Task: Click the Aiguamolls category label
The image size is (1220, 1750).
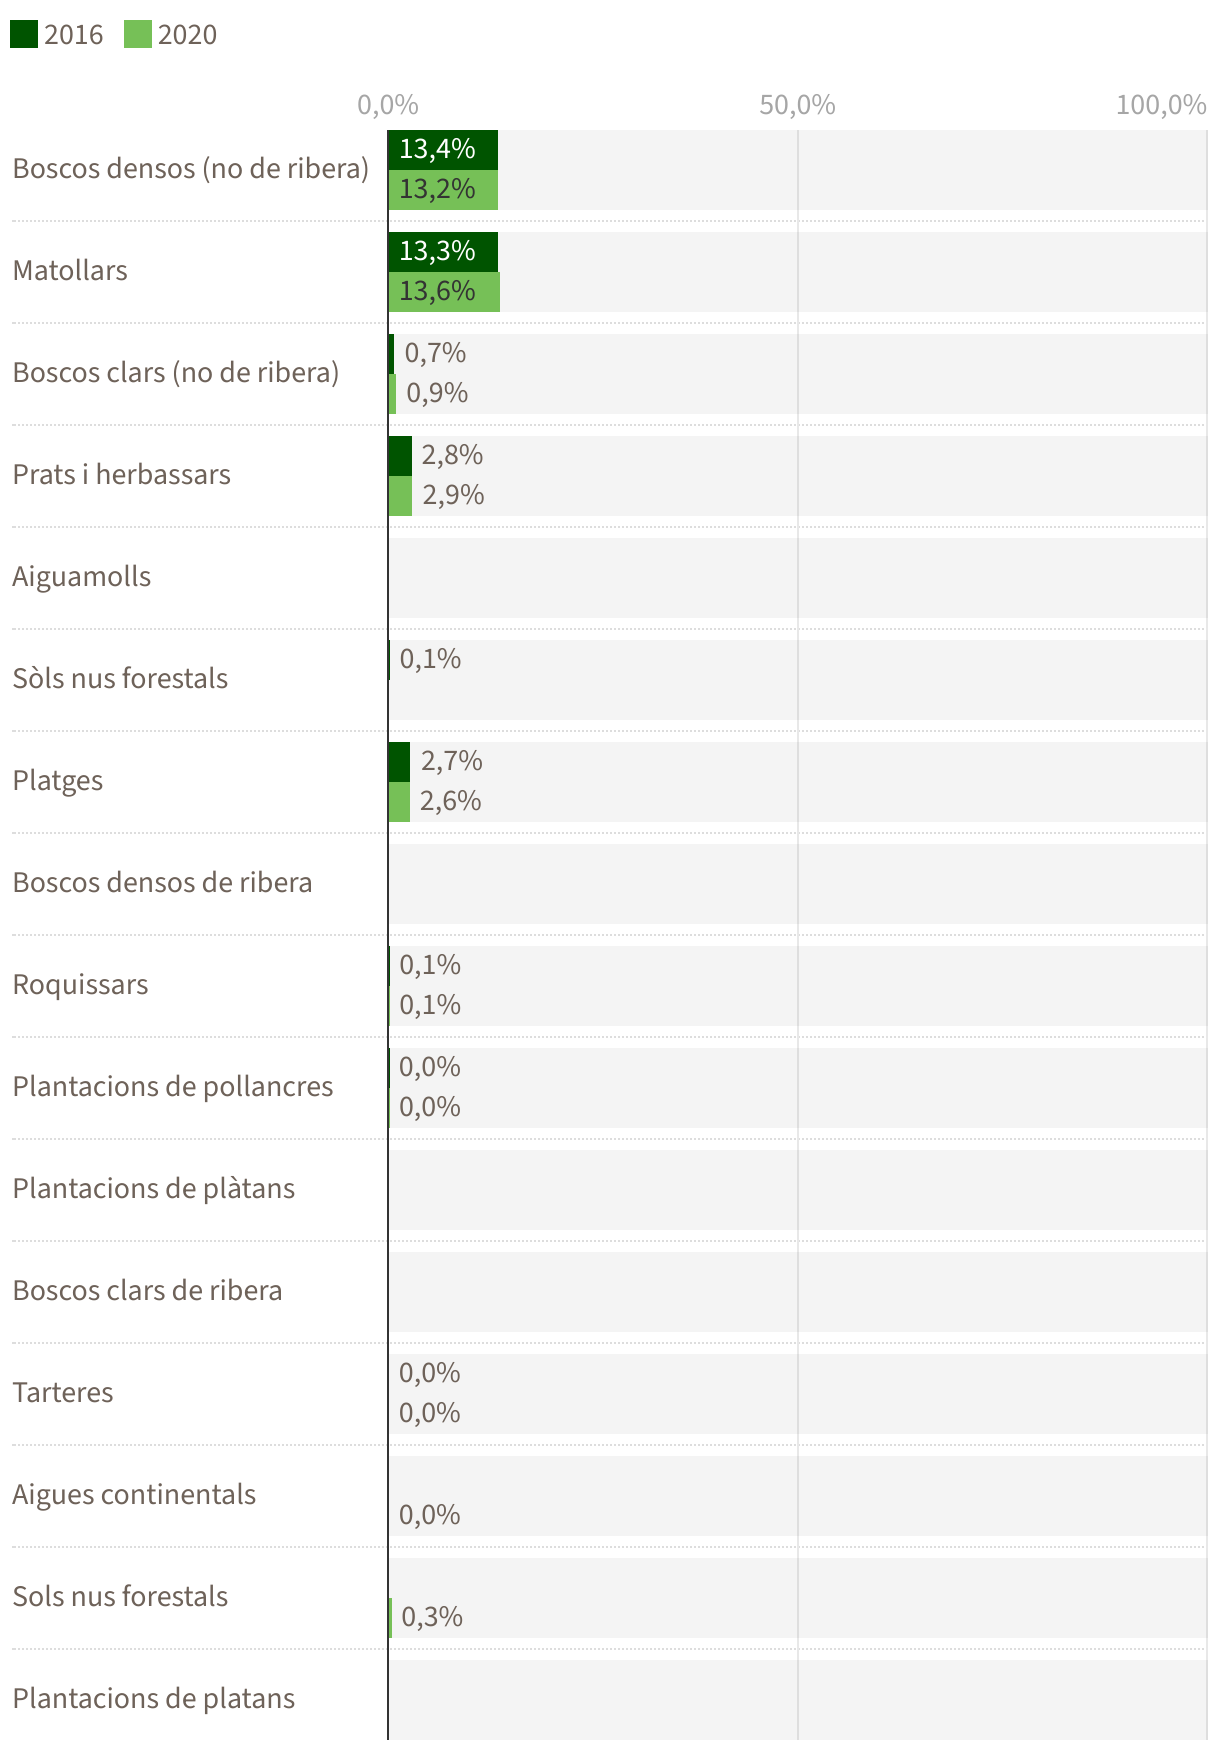Action: 82,577
